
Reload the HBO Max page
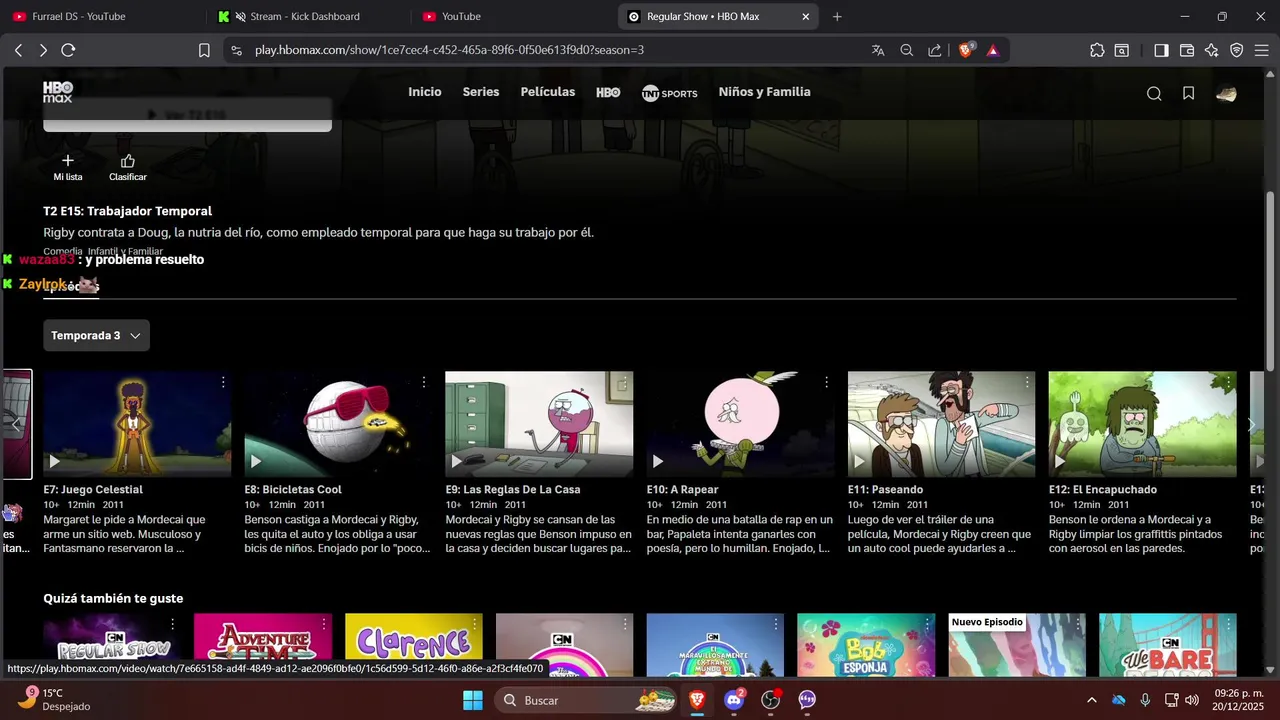click(68, 50)
